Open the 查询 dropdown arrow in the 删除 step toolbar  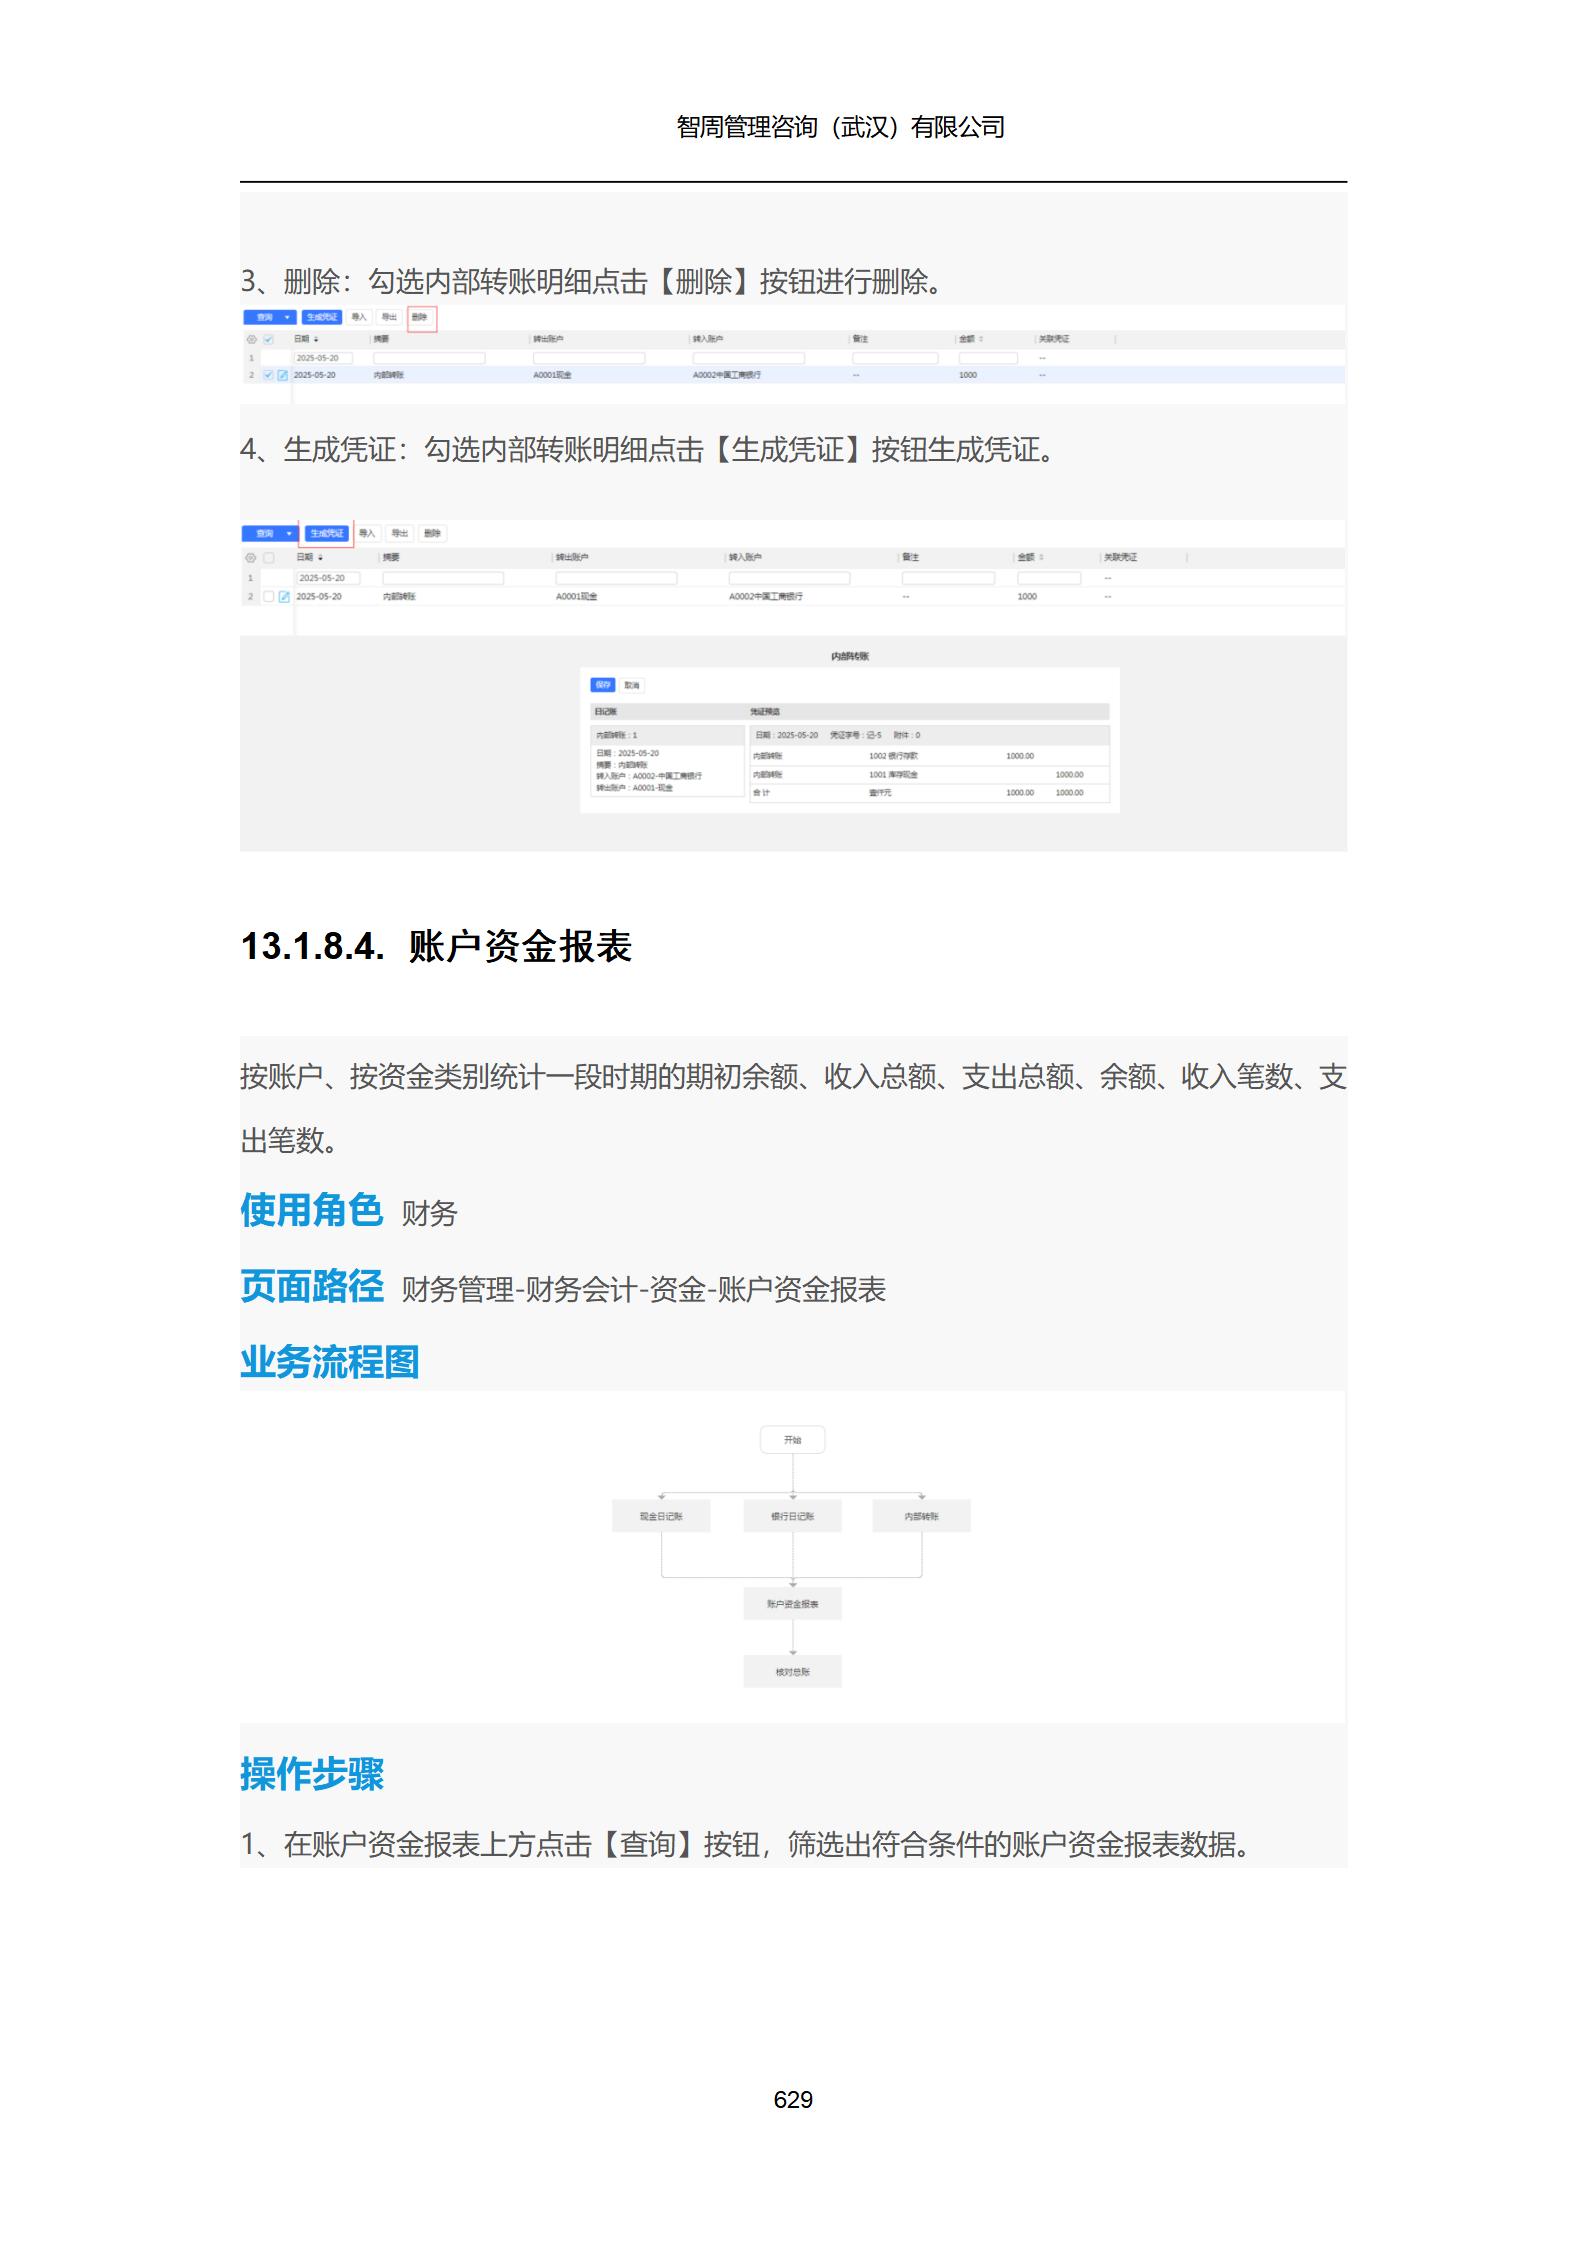[288, 317]
